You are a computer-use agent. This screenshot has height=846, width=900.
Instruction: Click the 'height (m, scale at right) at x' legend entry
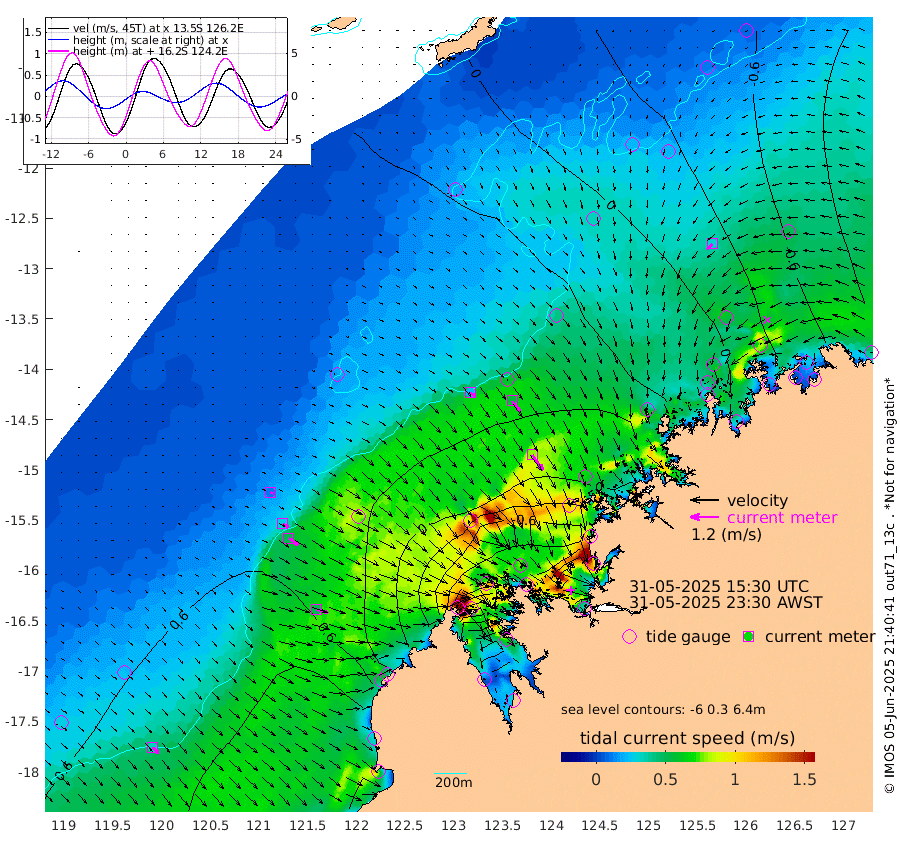click(150, 40)
